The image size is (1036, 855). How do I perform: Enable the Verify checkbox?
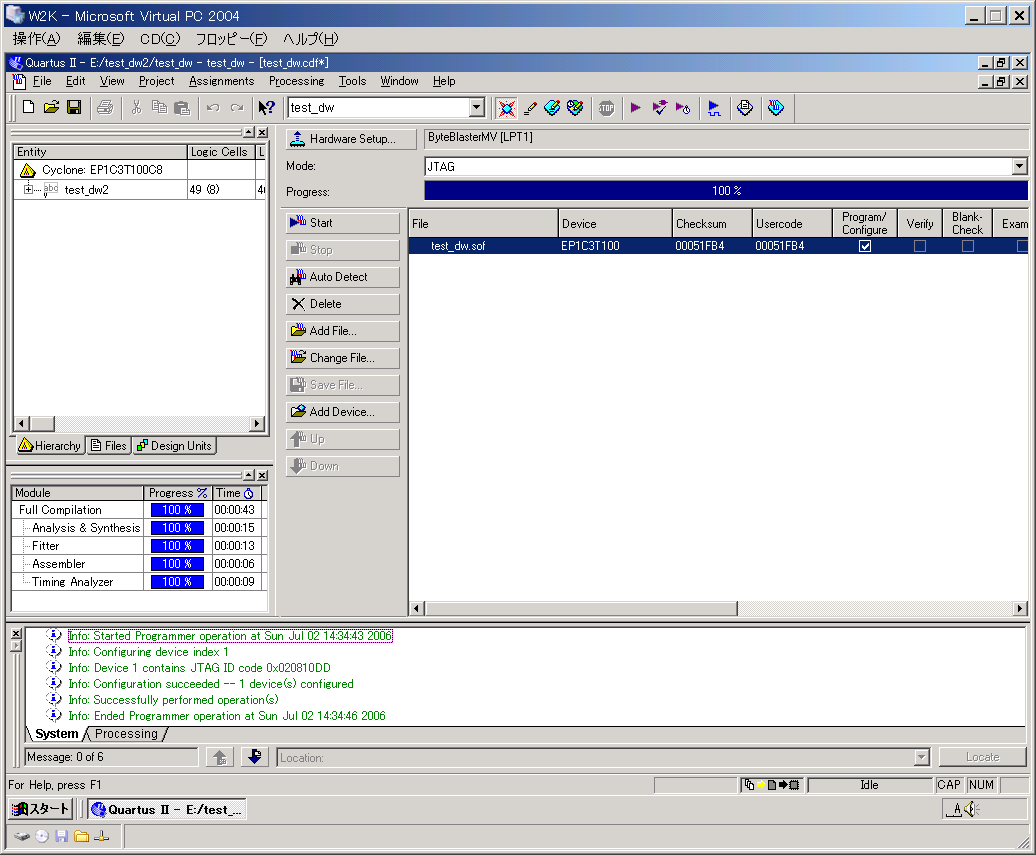pyautogui.click(x=919, y=245)
